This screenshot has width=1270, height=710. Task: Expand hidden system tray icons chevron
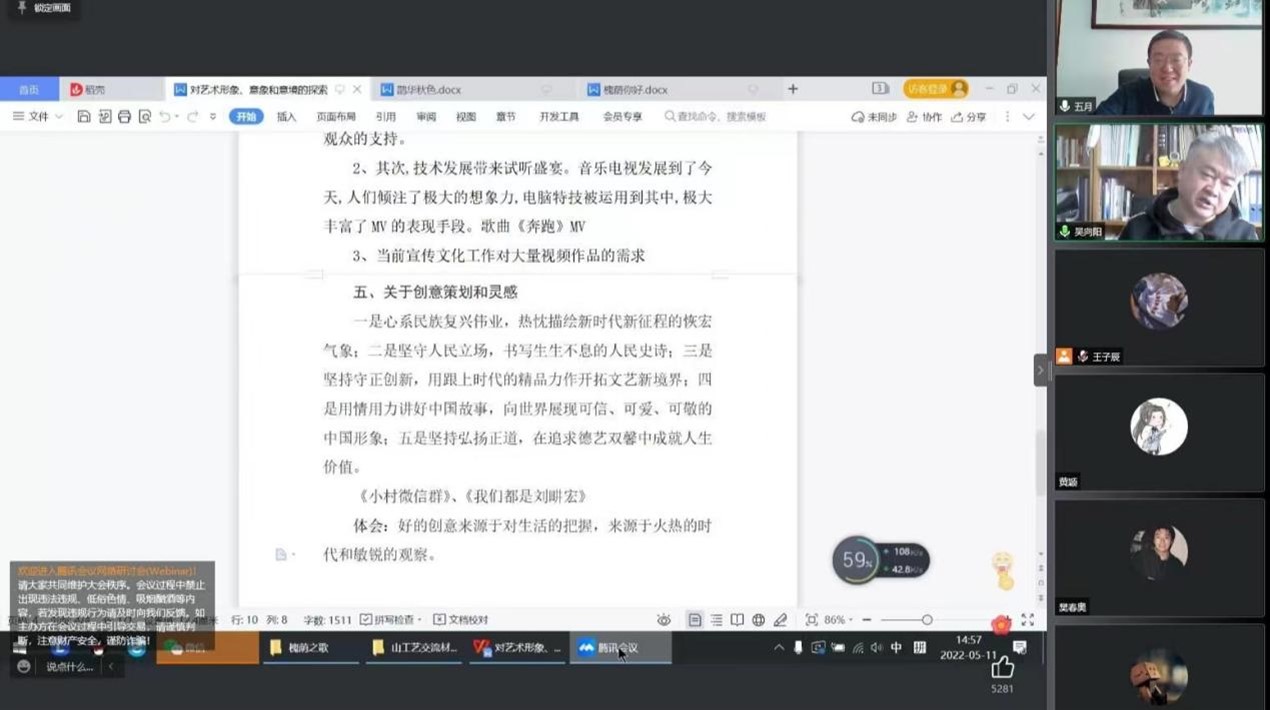(x=778, y=648)
